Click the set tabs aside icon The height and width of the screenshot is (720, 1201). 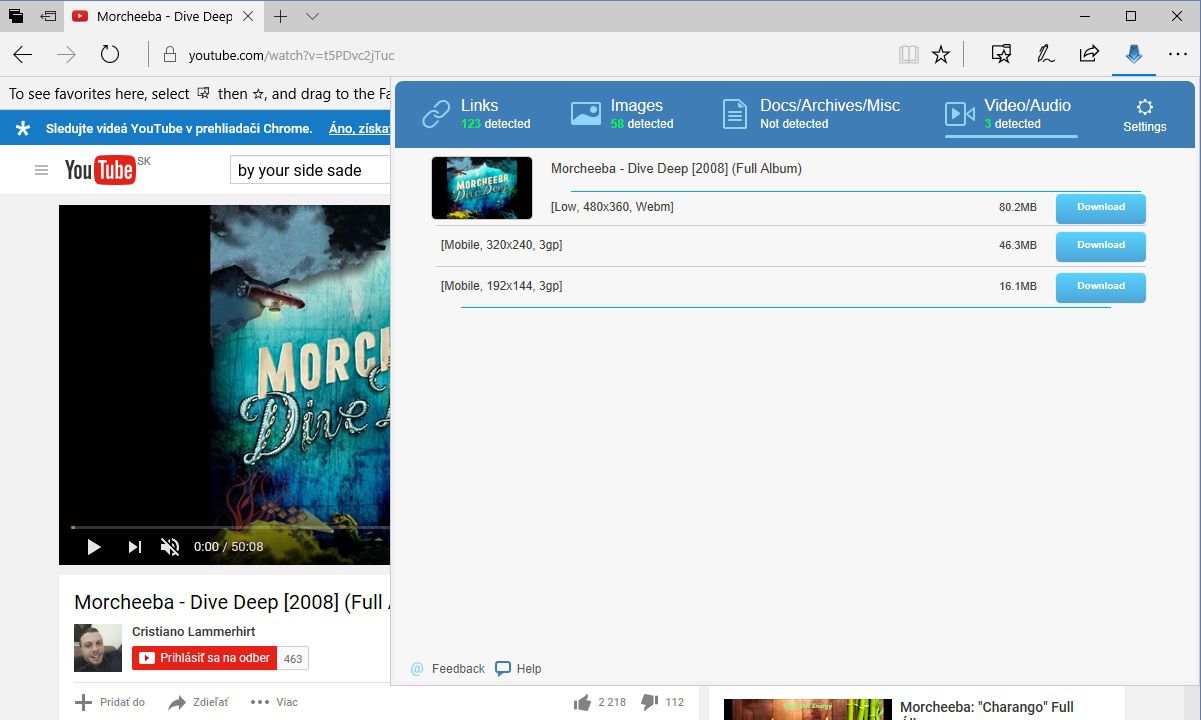[48, 16]
